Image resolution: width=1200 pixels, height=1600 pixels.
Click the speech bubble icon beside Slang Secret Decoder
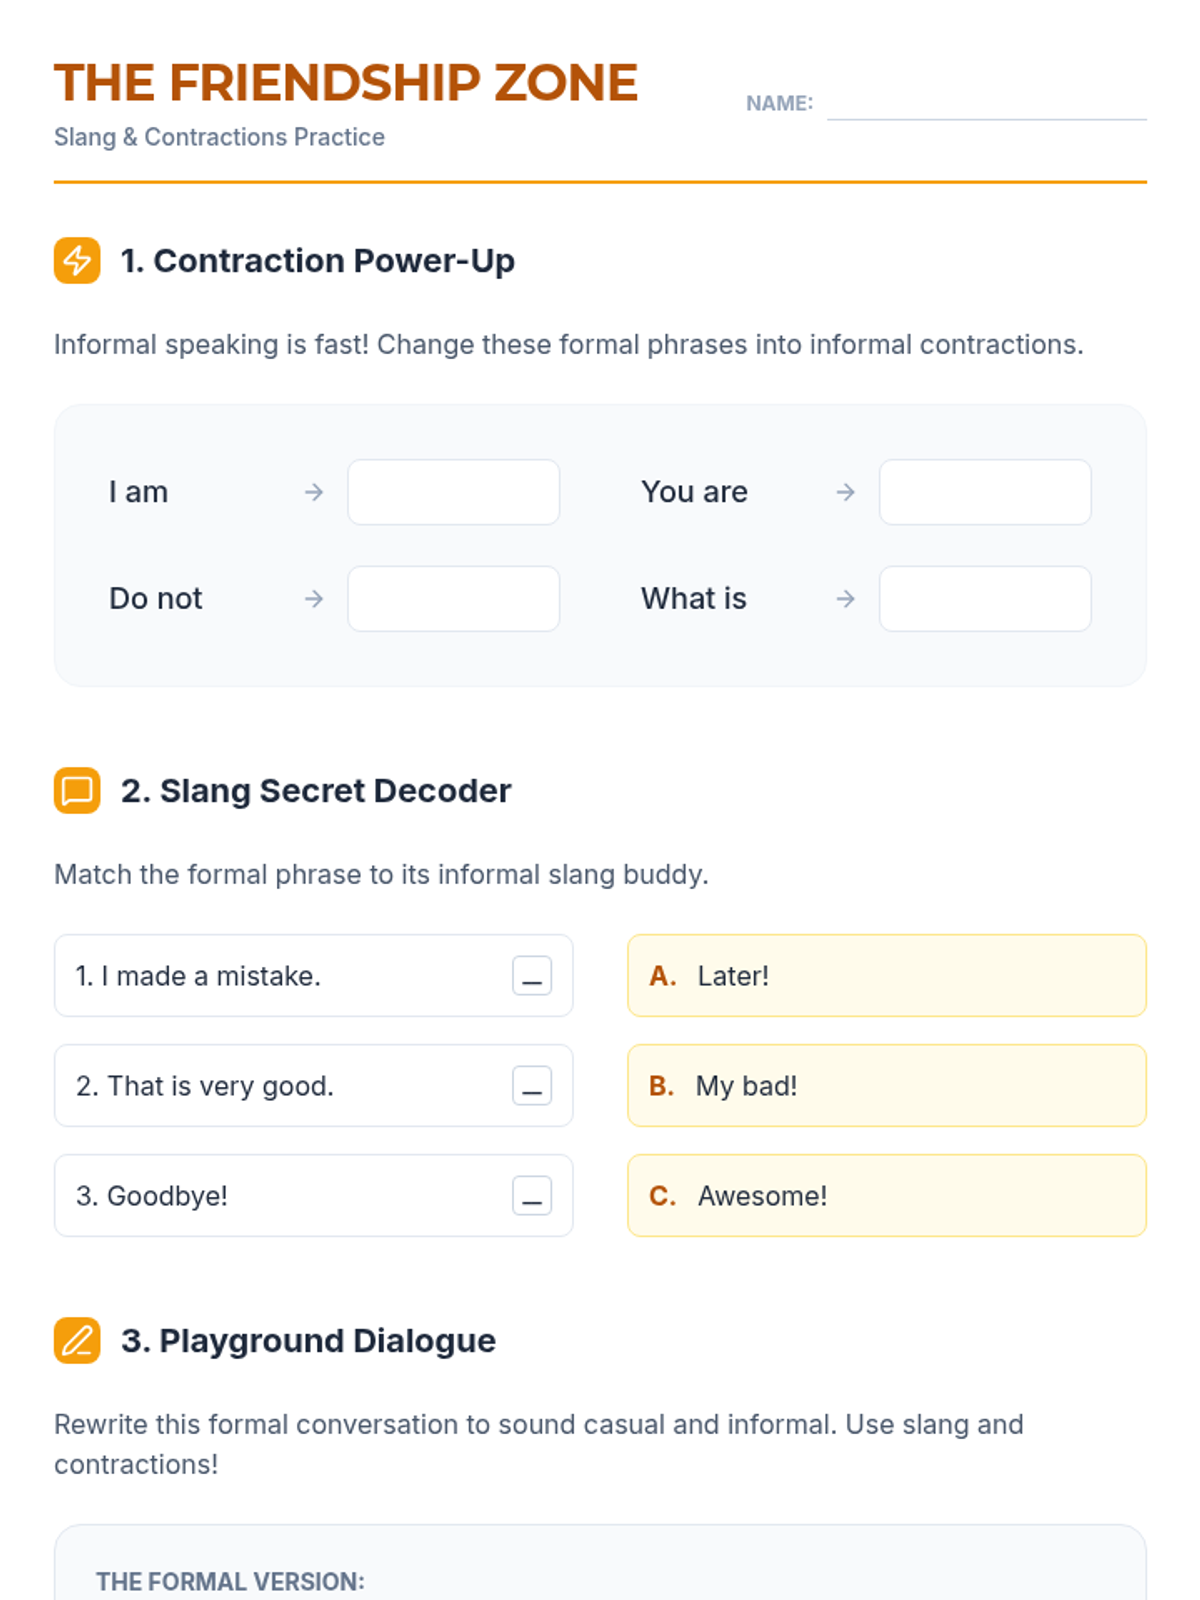(77, 791)
